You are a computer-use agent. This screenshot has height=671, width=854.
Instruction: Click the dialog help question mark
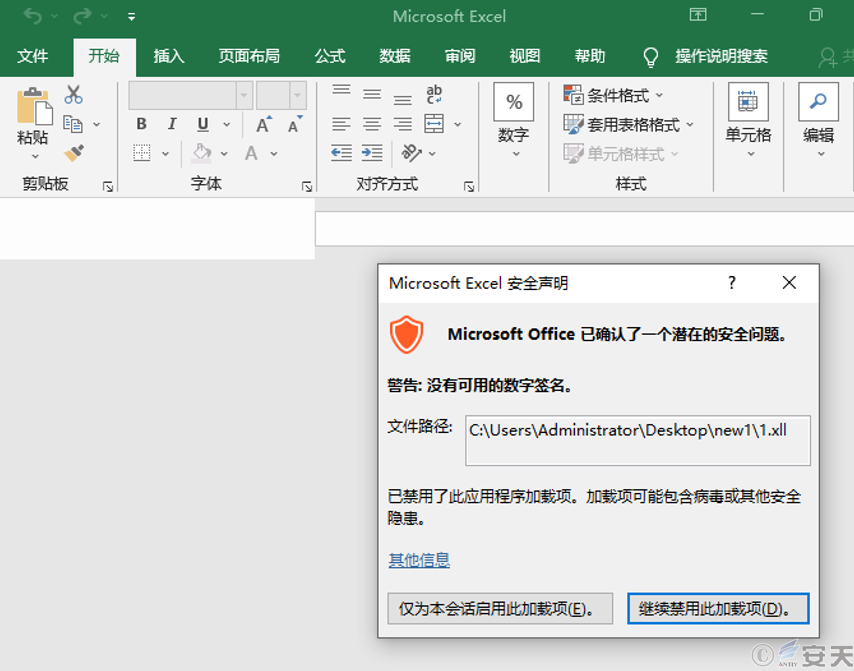pos(731,283)
